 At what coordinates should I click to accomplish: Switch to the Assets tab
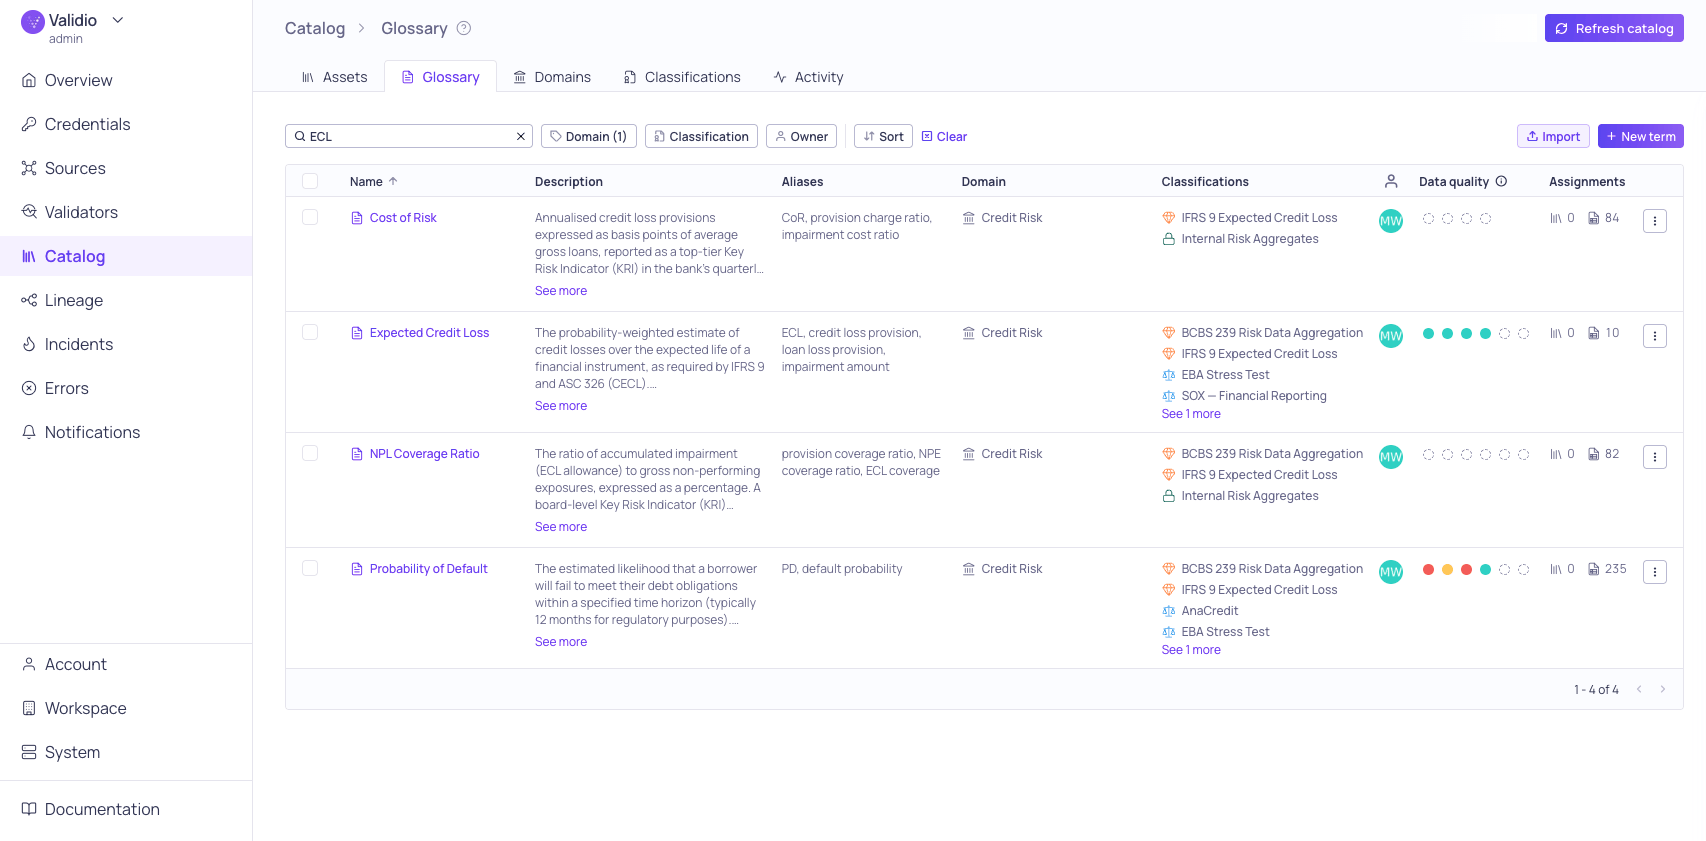(x=335, y=77)
